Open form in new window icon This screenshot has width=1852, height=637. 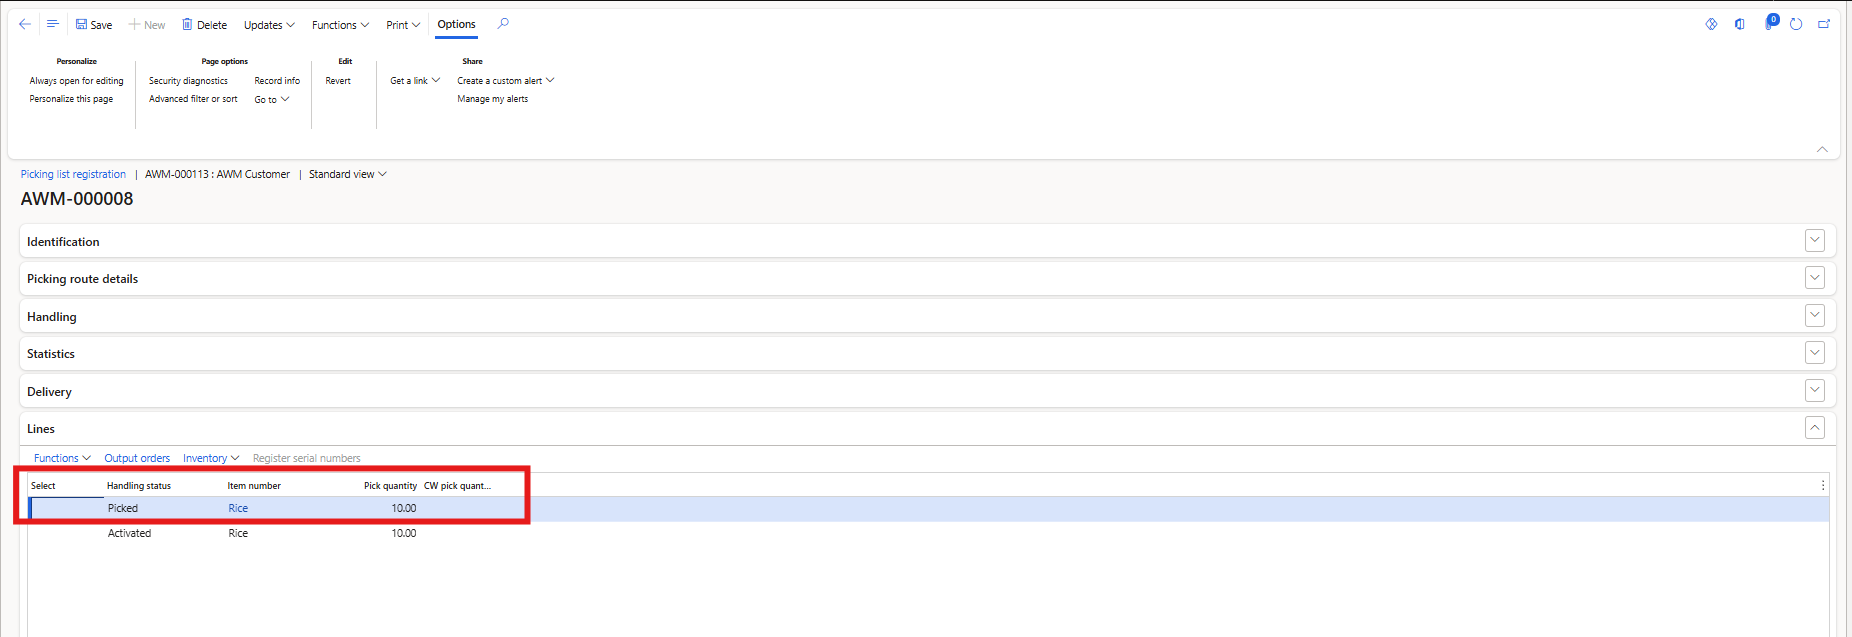pyautogui.click(x=1824, y=24)
